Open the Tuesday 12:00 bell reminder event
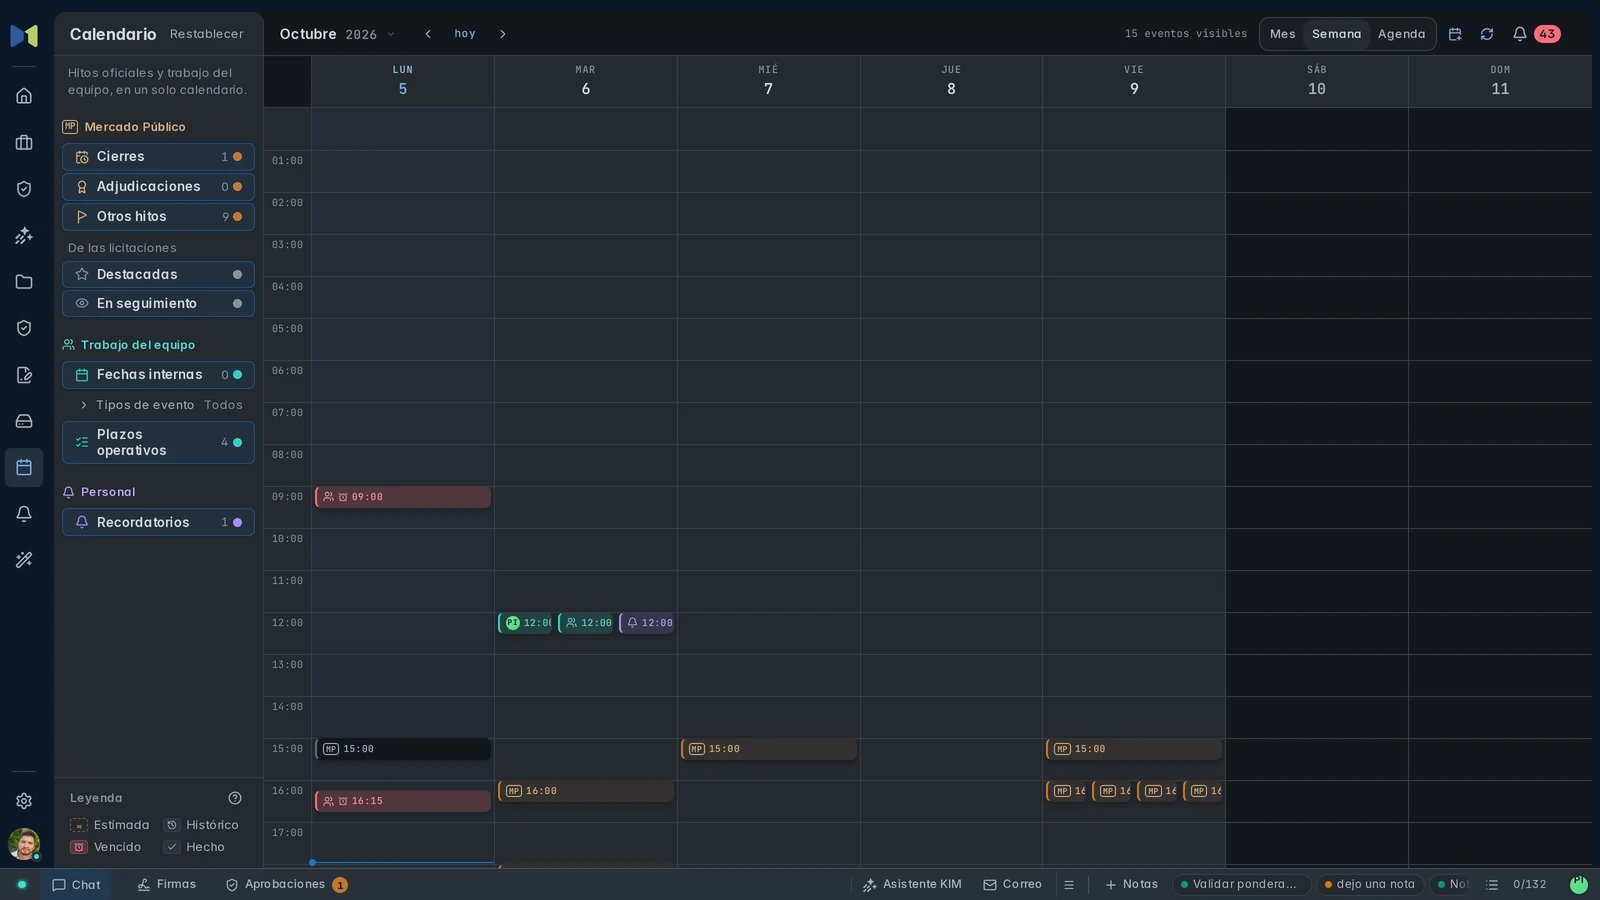Screen dimensions: 1600x900 coord(647,623)
